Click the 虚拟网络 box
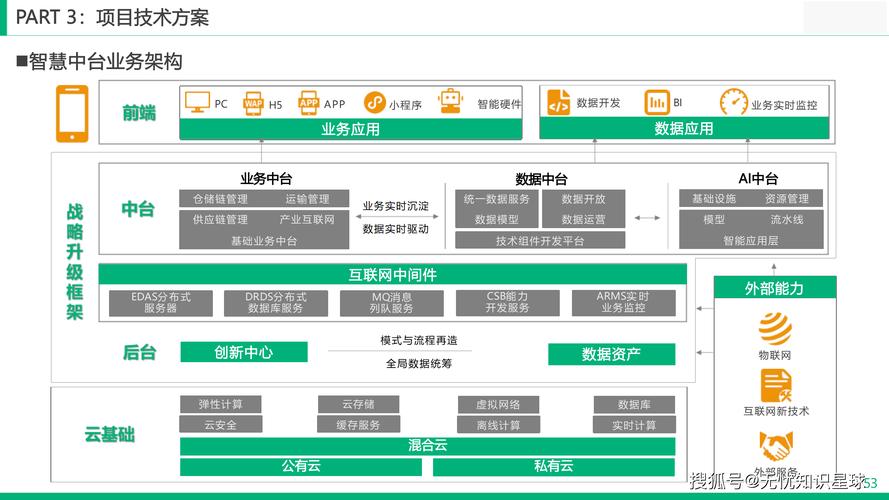889x500 pixels. (498, 405)
